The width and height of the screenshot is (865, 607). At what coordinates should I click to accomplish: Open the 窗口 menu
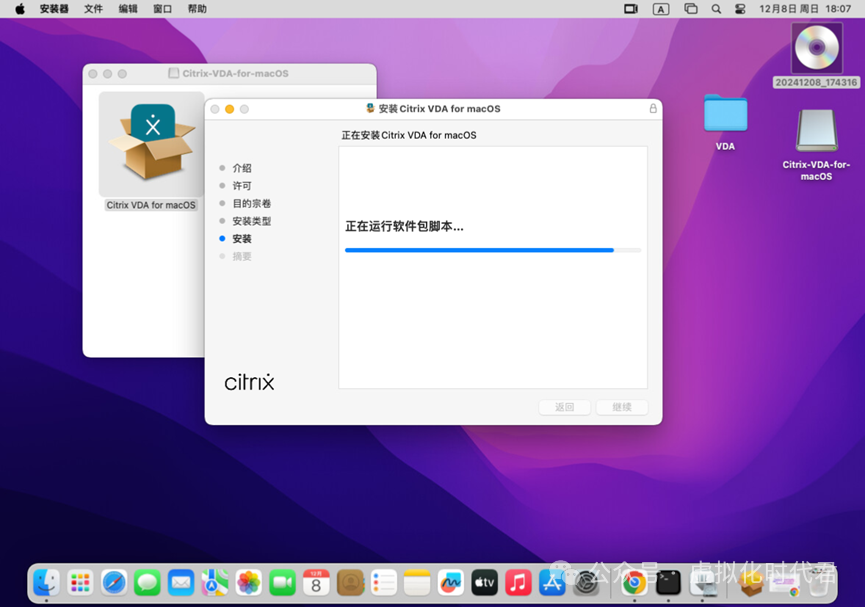click(x=163, y=9)
